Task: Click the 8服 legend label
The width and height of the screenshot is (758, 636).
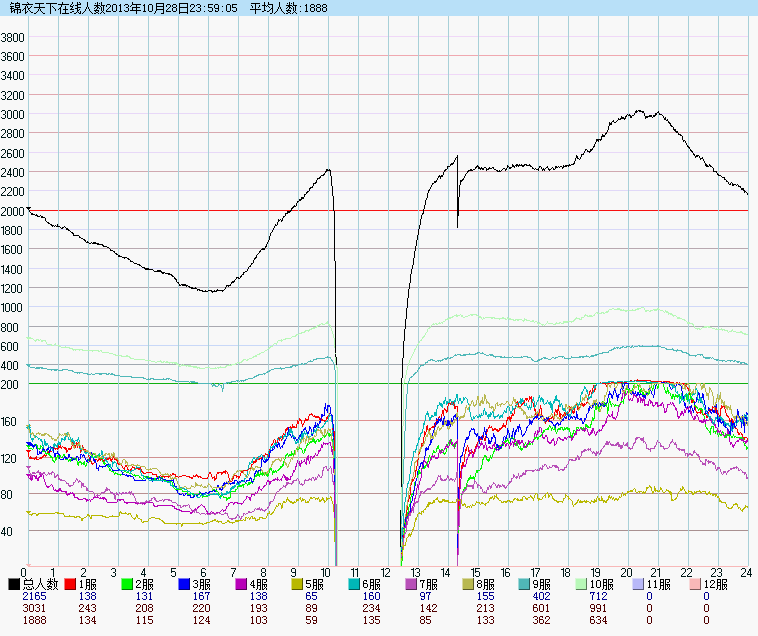Action: (485, 584)
